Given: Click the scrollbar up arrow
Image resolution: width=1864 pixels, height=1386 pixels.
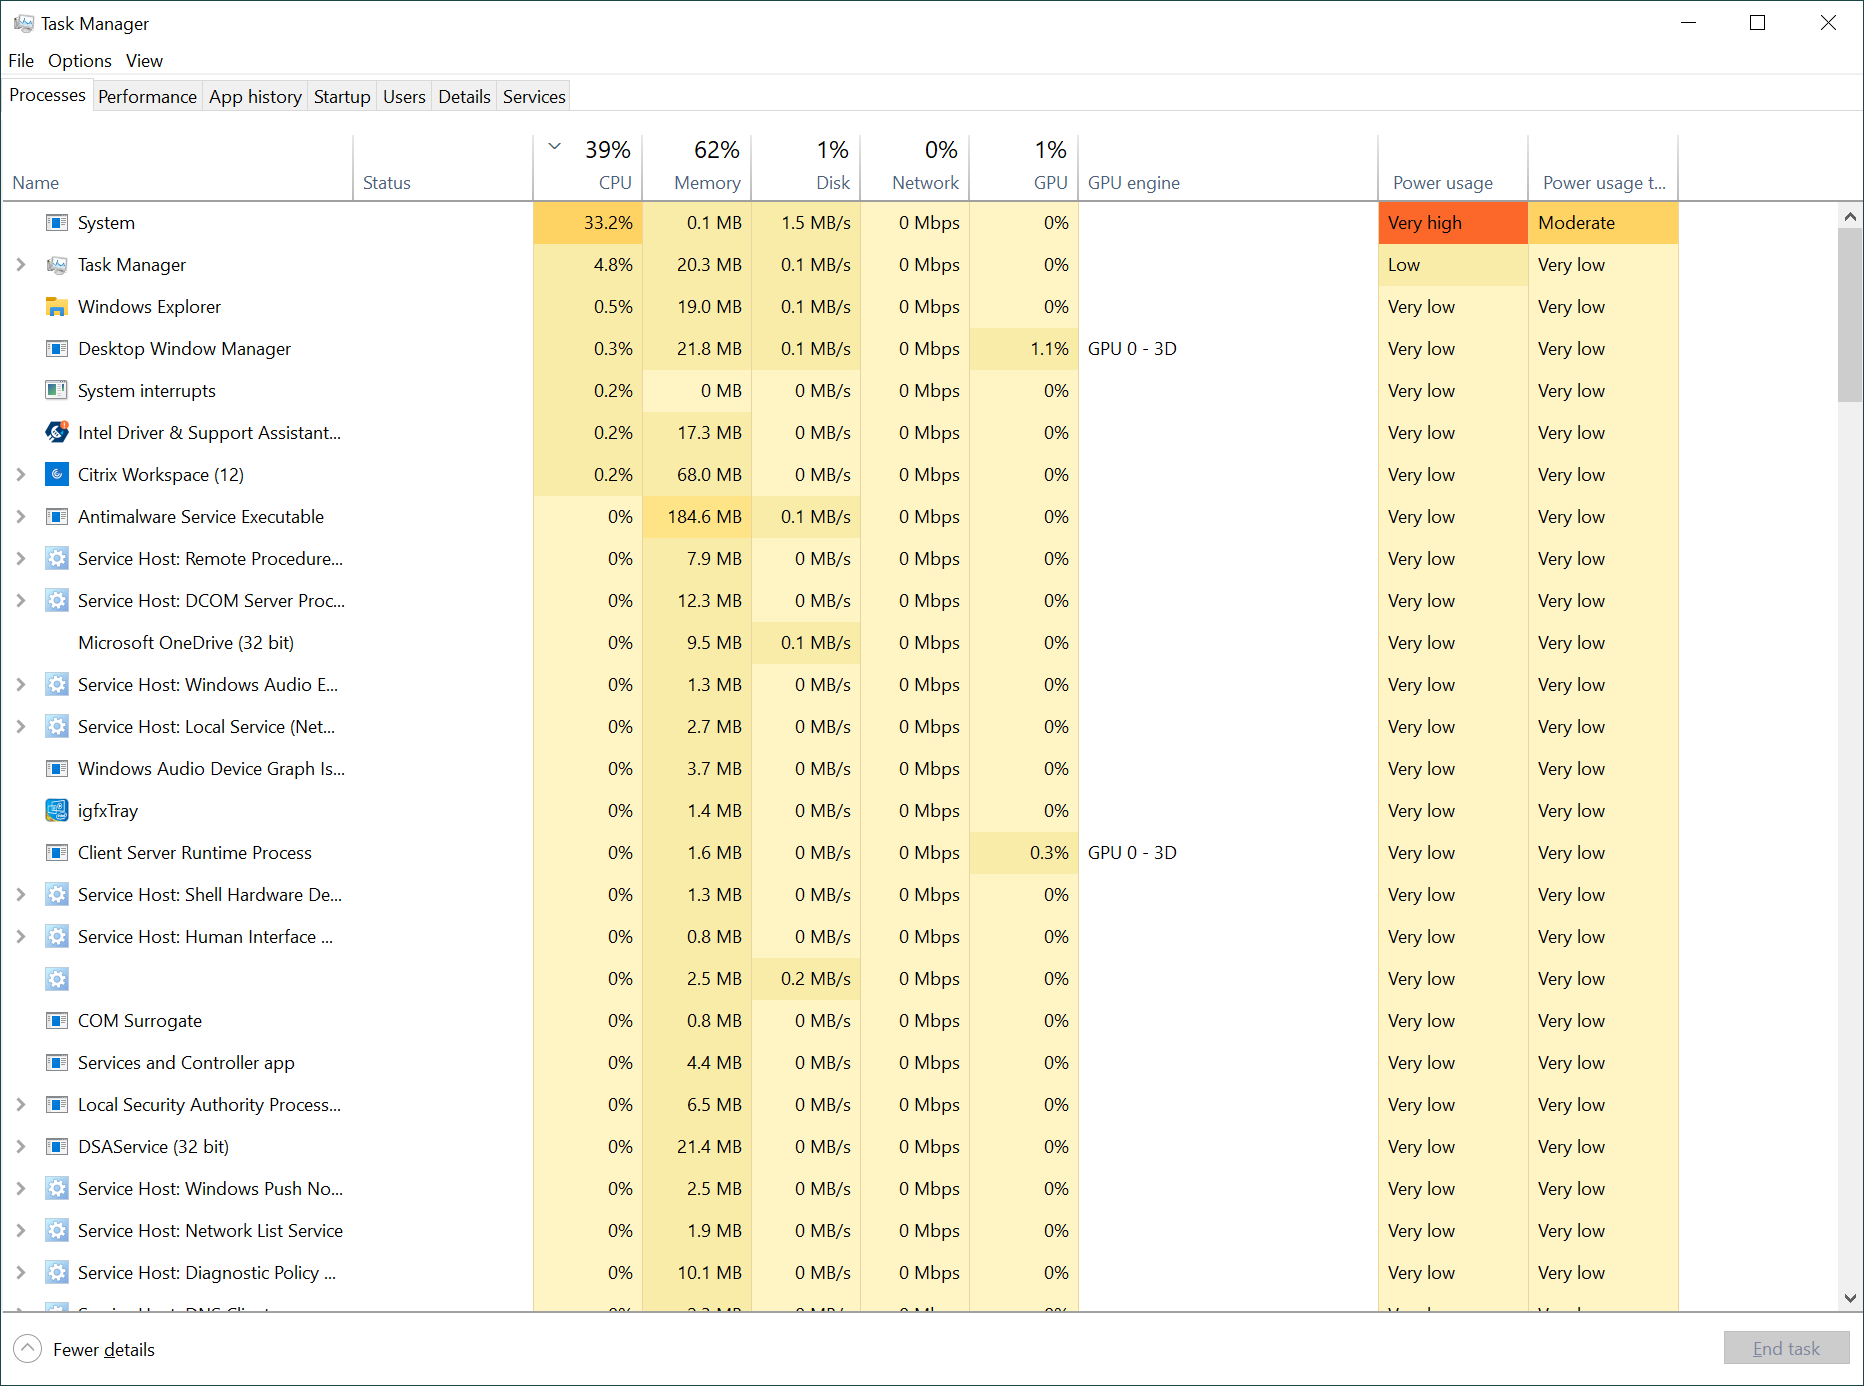Looking at the screenshot, I should pos(1850,216).
